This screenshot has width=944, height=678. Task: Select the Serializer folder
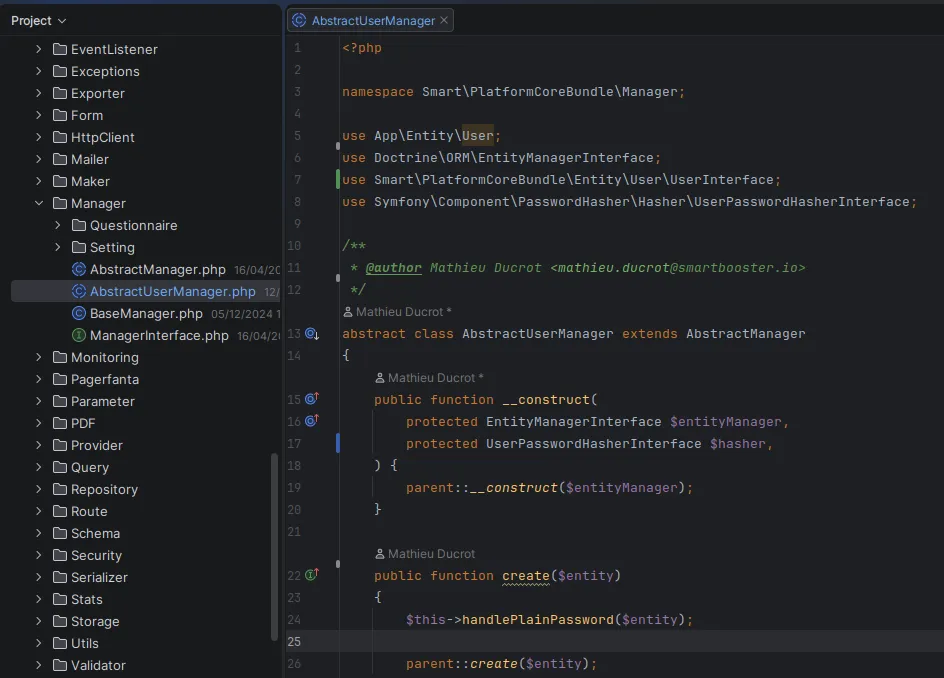[x=99, y=577]
